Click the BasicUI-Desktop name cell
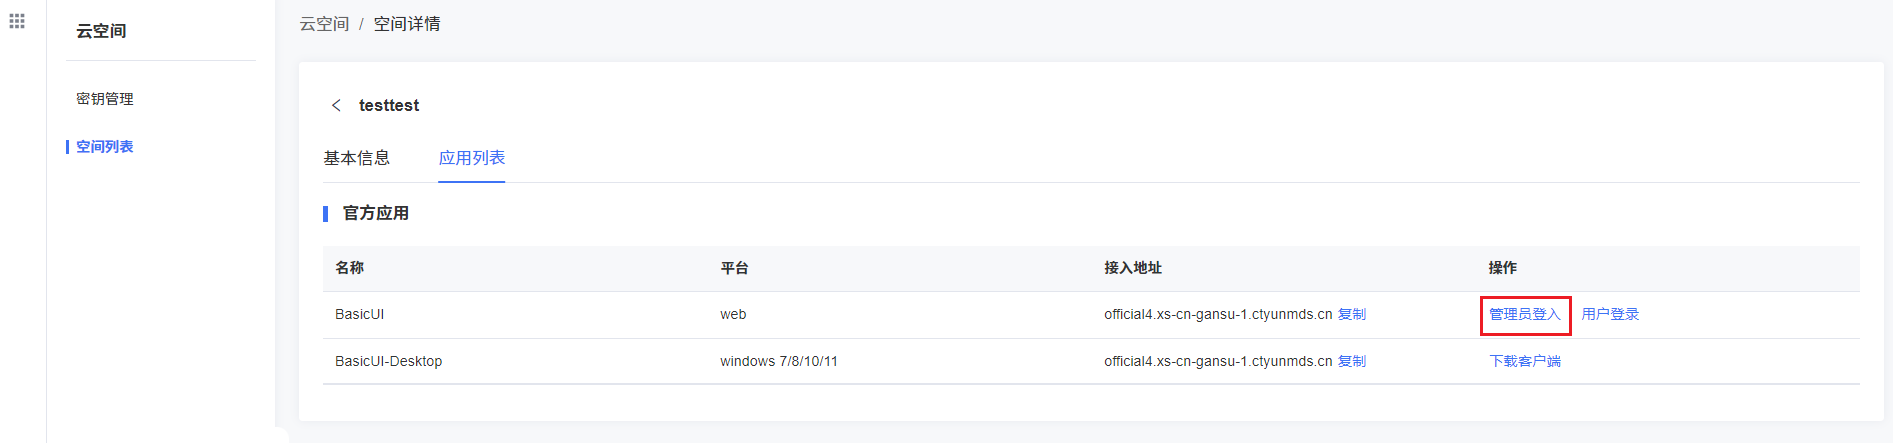Image resolution: width=1893 pixels, height=443 pixels. click(x=388, y=361)
